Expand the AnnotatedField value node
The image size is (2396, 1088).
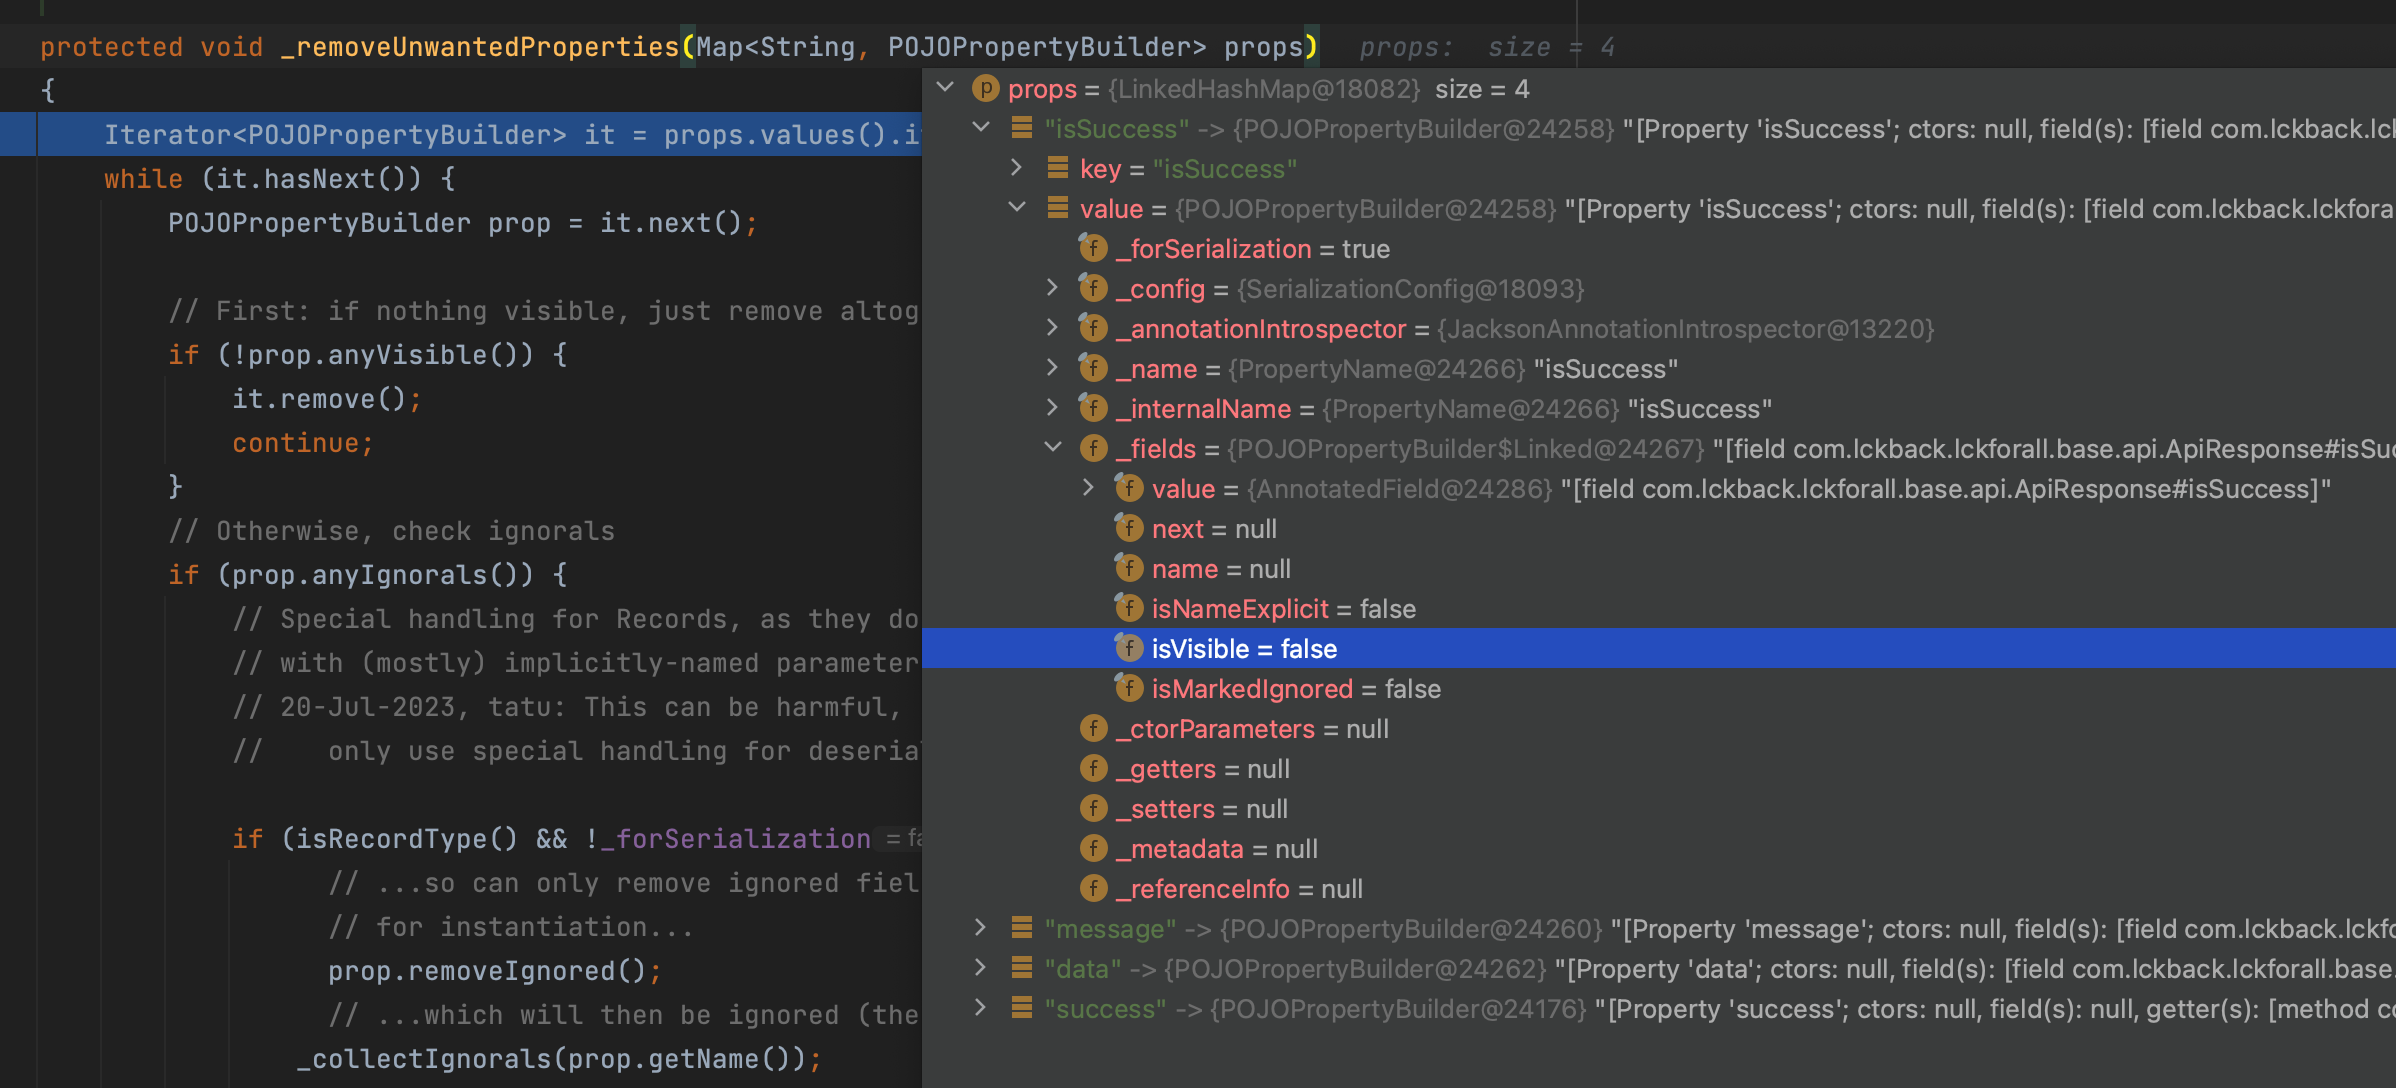(1088, 488)
